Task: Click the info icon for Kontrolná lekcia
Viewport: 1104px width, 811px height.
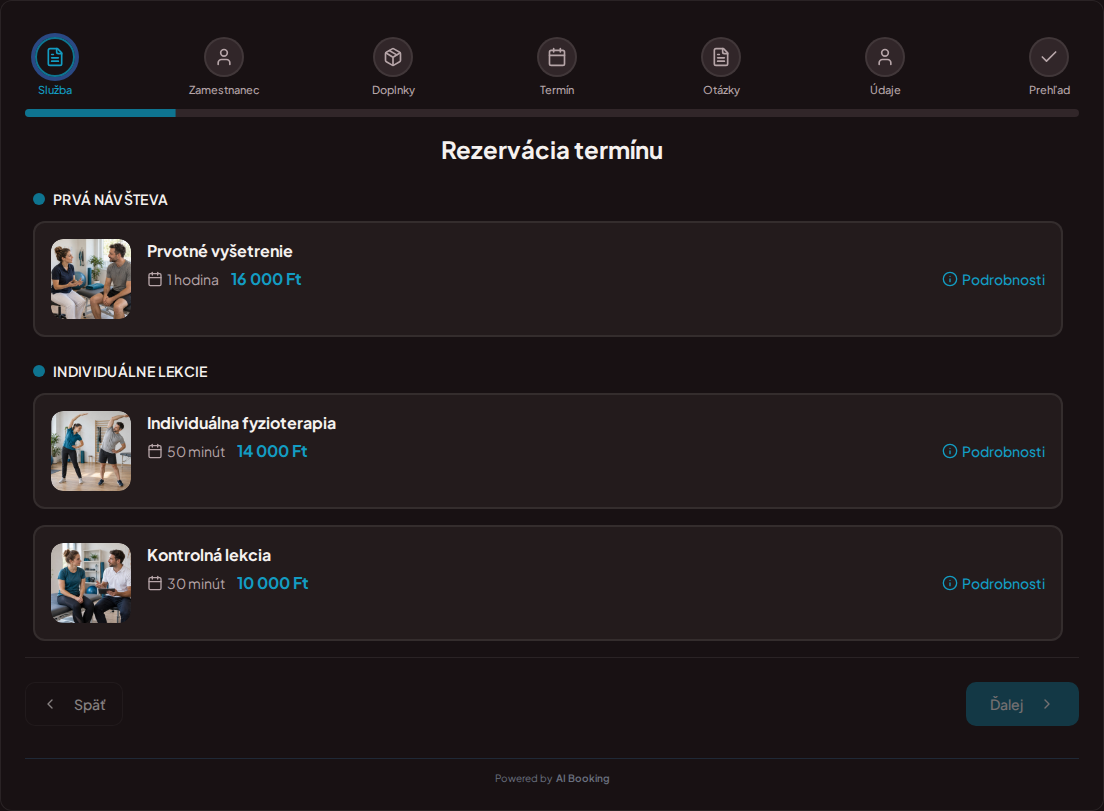Action: click(x=950, y=584)
